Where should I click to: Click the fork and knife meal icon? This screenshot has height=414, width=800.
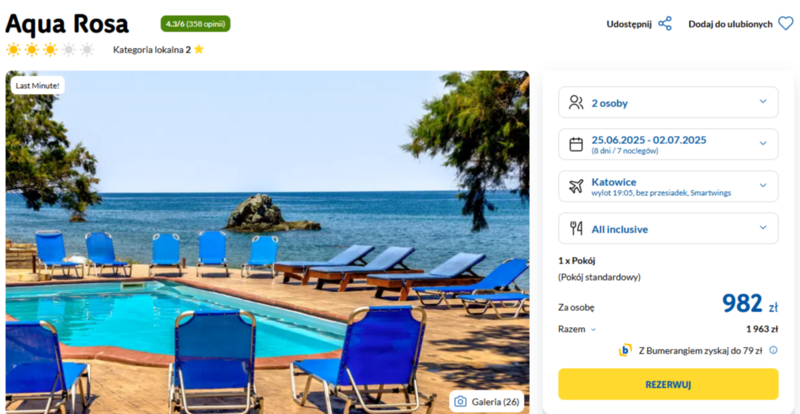(x=576, y=229)
